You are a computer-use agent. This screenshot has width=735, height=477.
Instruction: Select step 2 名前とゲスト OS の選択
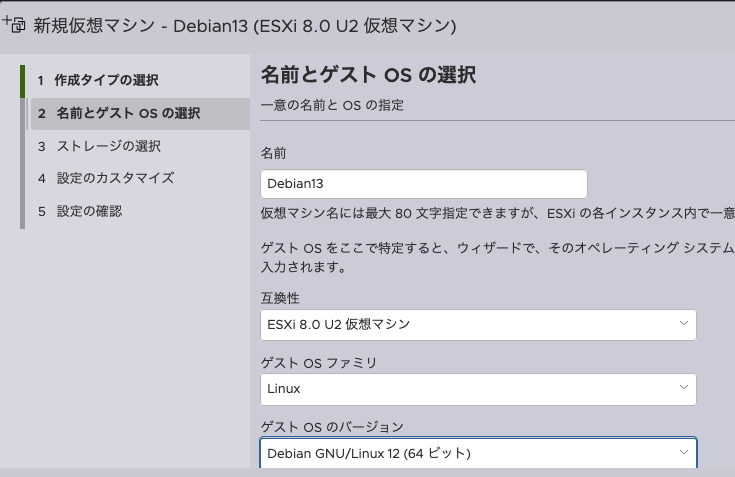click(140, 113)
